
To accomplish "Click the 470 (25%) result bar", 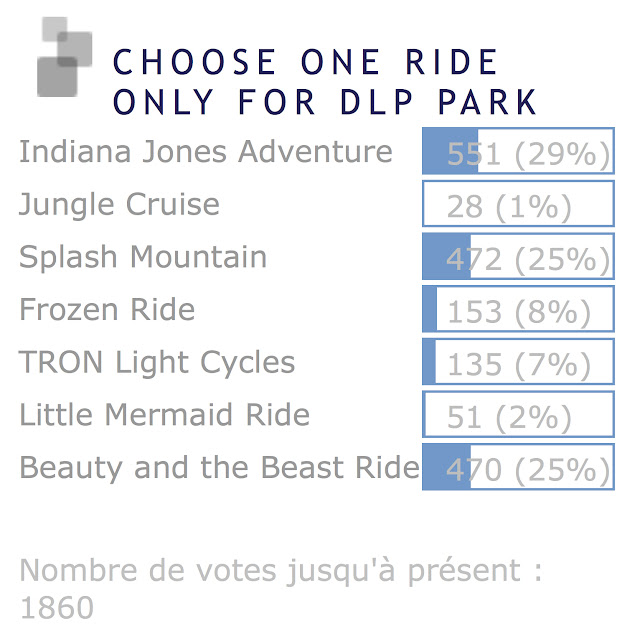I will pos(518,467).
